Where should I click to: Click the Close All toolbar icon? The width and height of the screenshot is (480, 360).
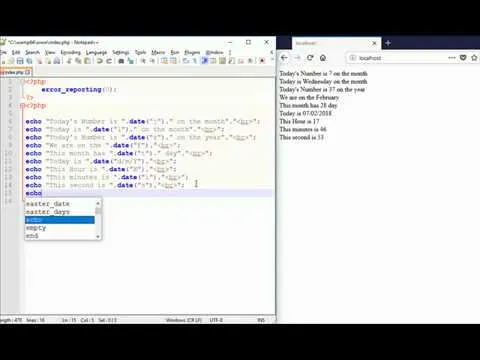[x=48, y=61]
